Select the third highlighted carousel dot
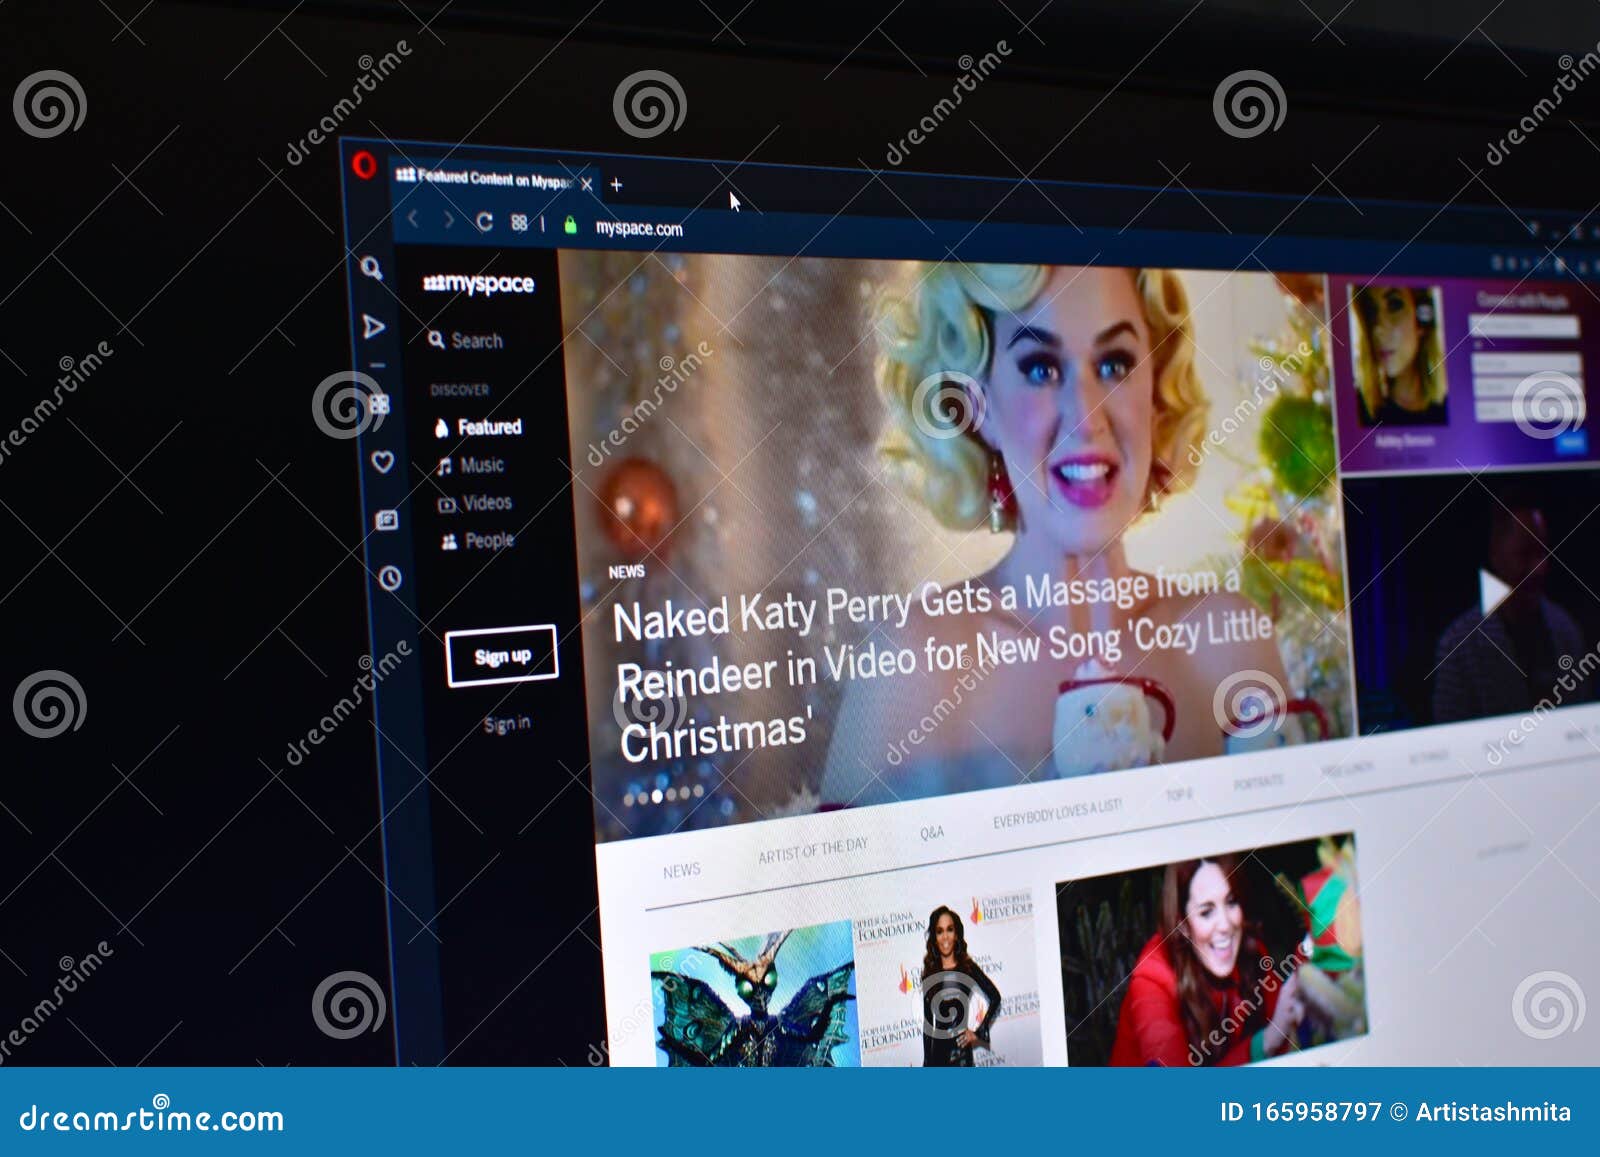This screenshot has width=1600, height=1157. click(657, 797)
